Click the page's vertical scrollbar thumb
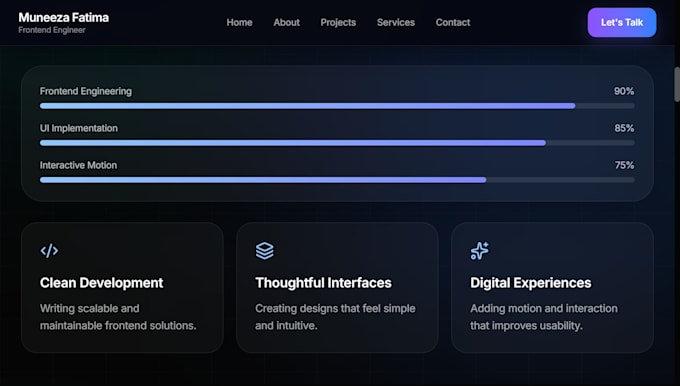The image size is (680, 386). tap(677, 85)
